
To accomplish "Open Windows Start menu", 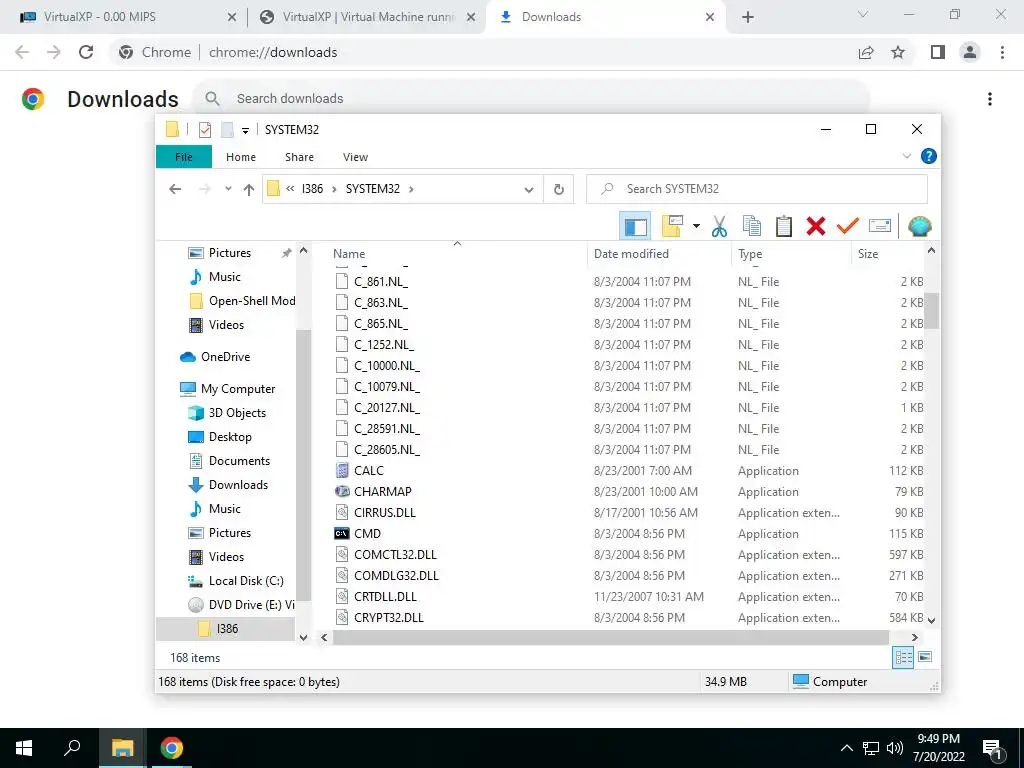I will 24,748.
